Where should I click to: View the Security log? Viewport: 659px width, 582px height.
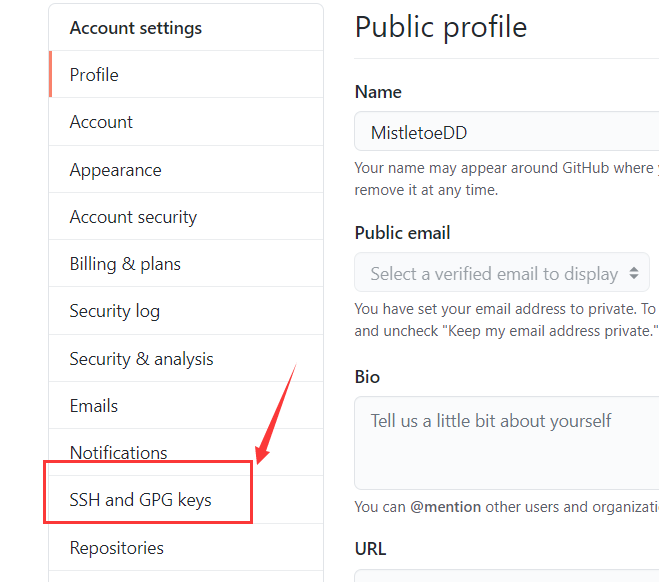114,311
